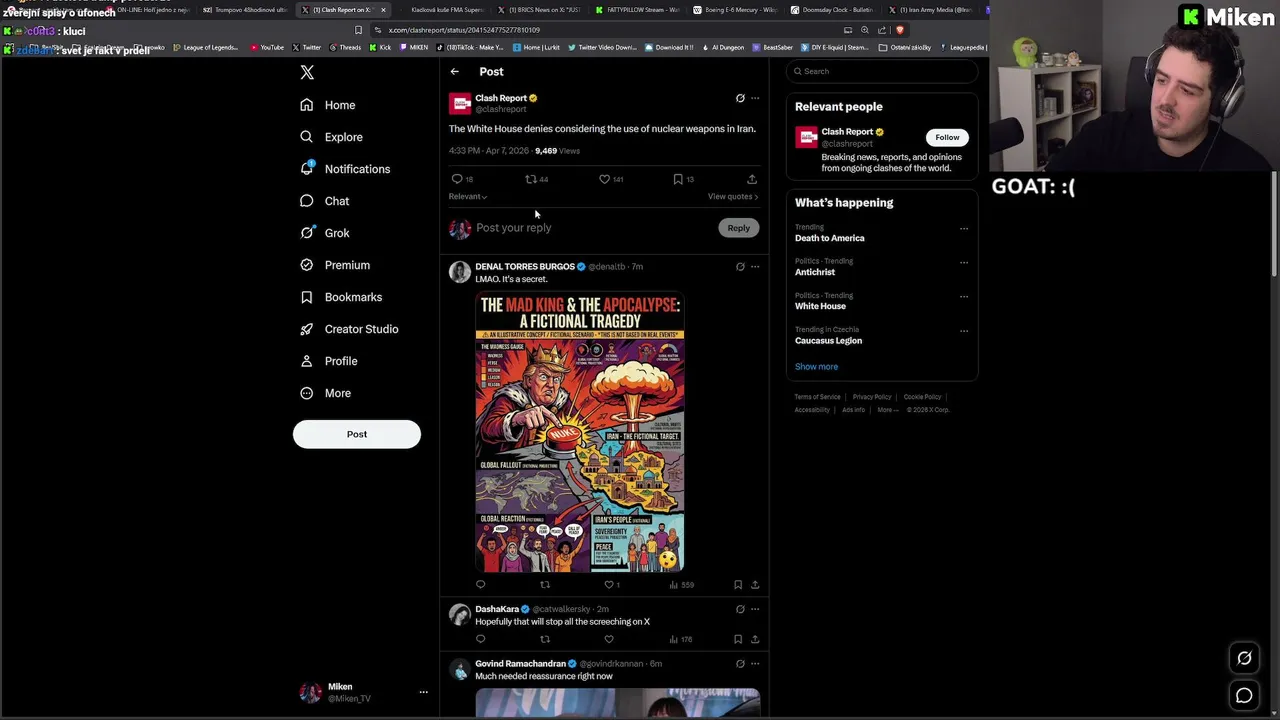Like the Clash Report post
This screenshot has width=1280, height=720.
click(x=604, y=179)
